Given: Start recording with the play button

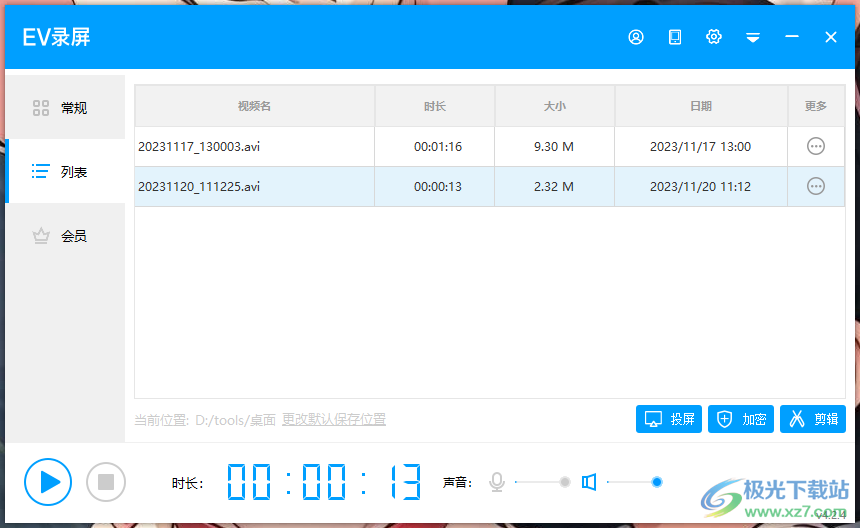Looking at the screenshot, I should point(48,482).
